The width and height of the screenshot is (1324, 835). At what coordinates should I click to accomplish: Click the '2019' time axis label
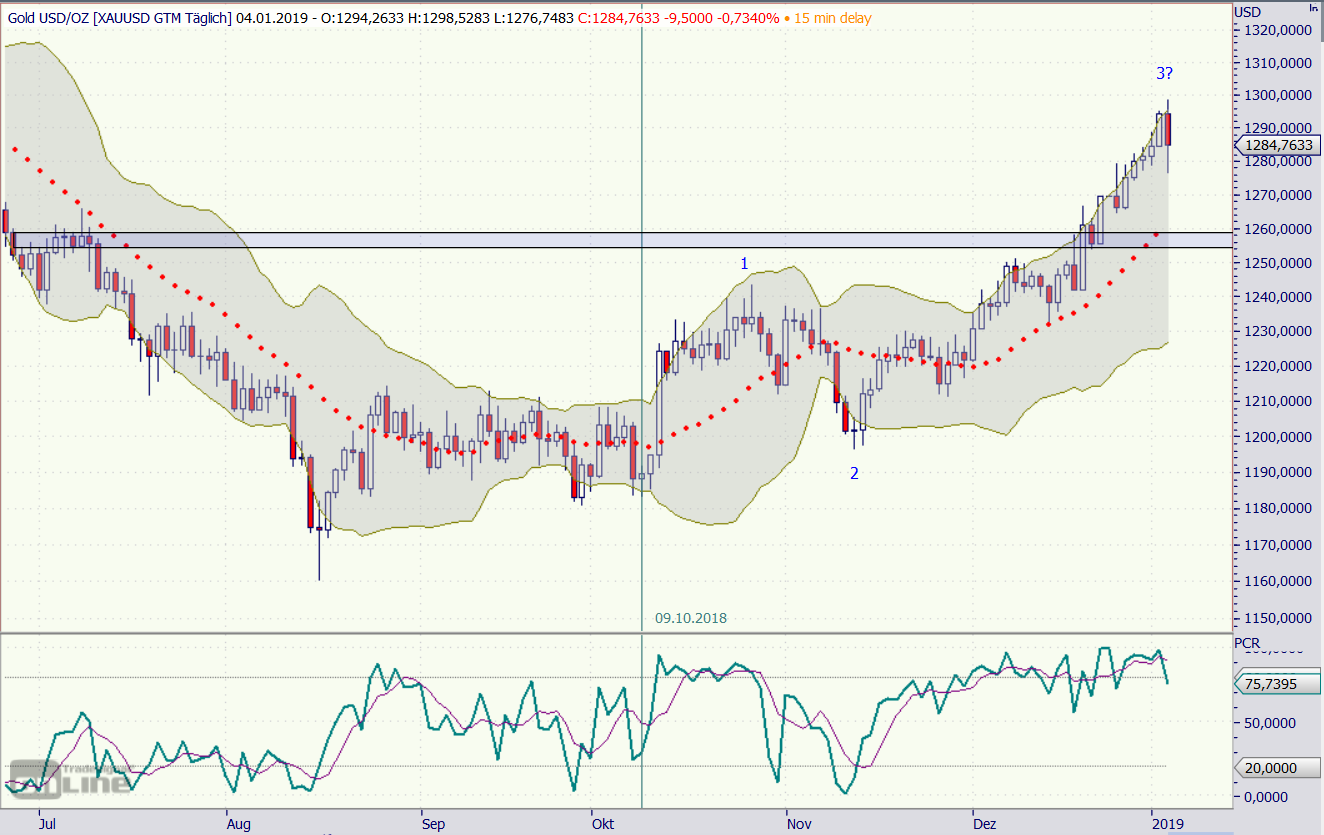(x=1167, y=824)
